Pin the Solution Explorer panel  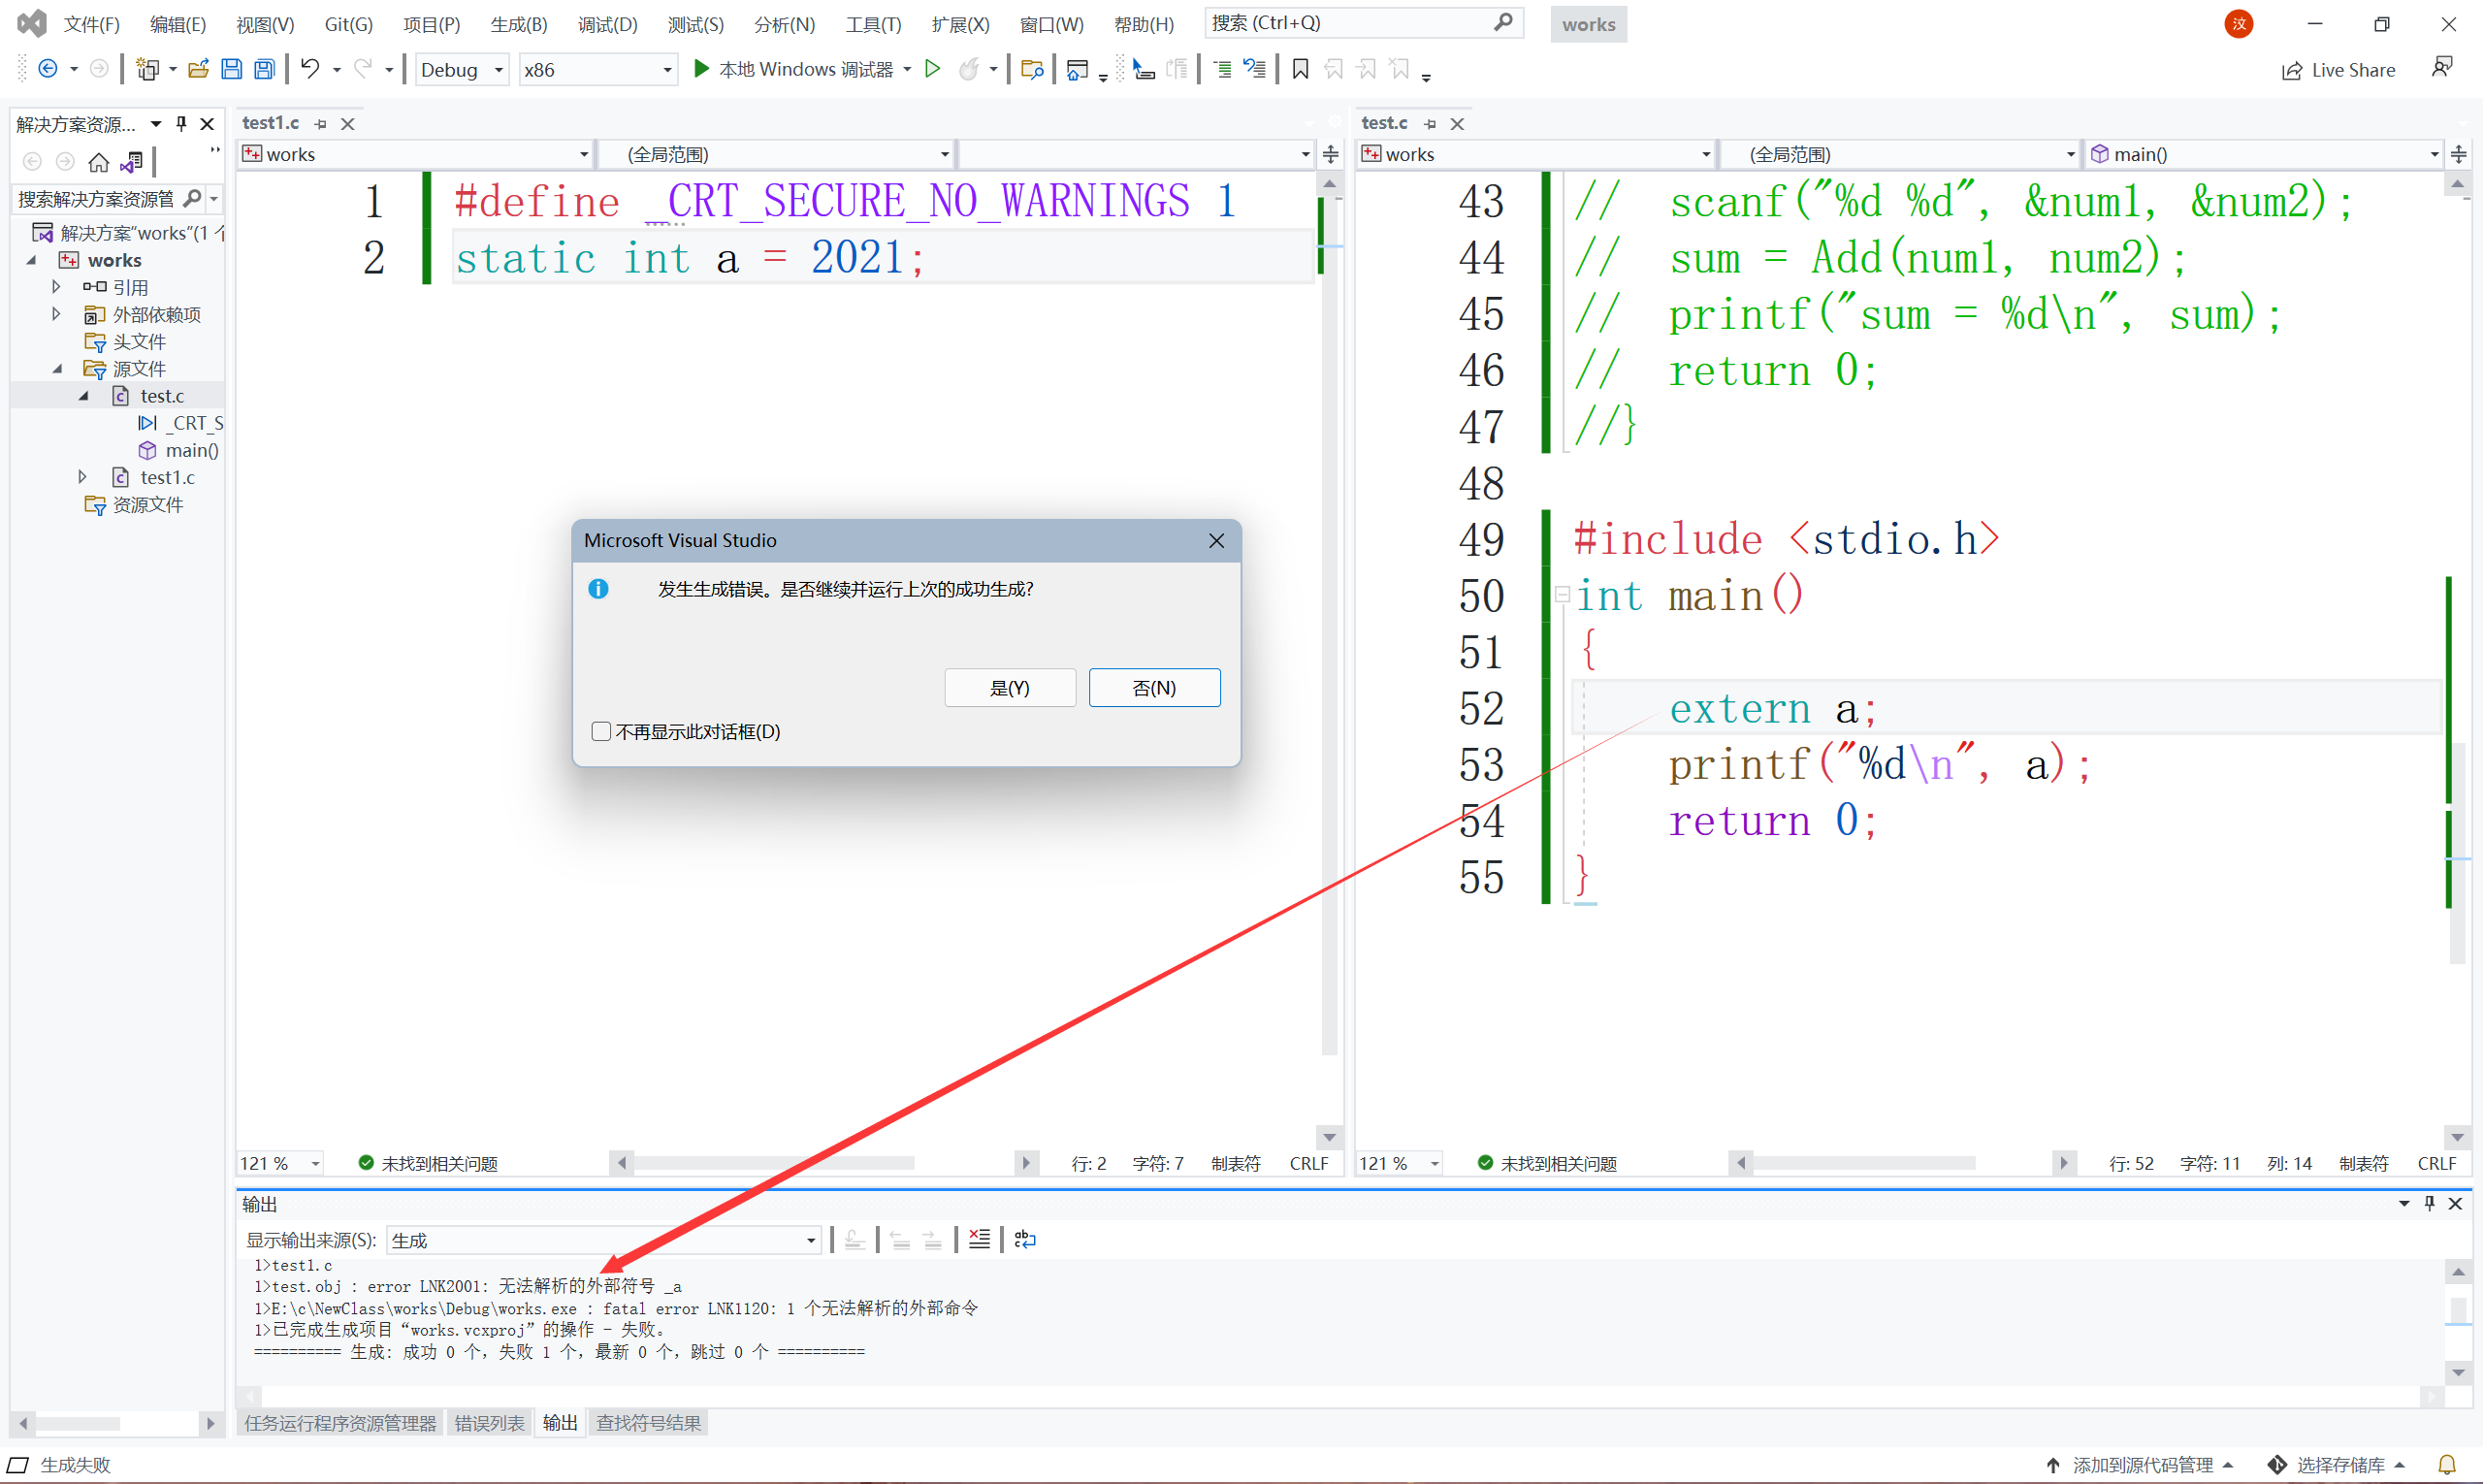181,124
